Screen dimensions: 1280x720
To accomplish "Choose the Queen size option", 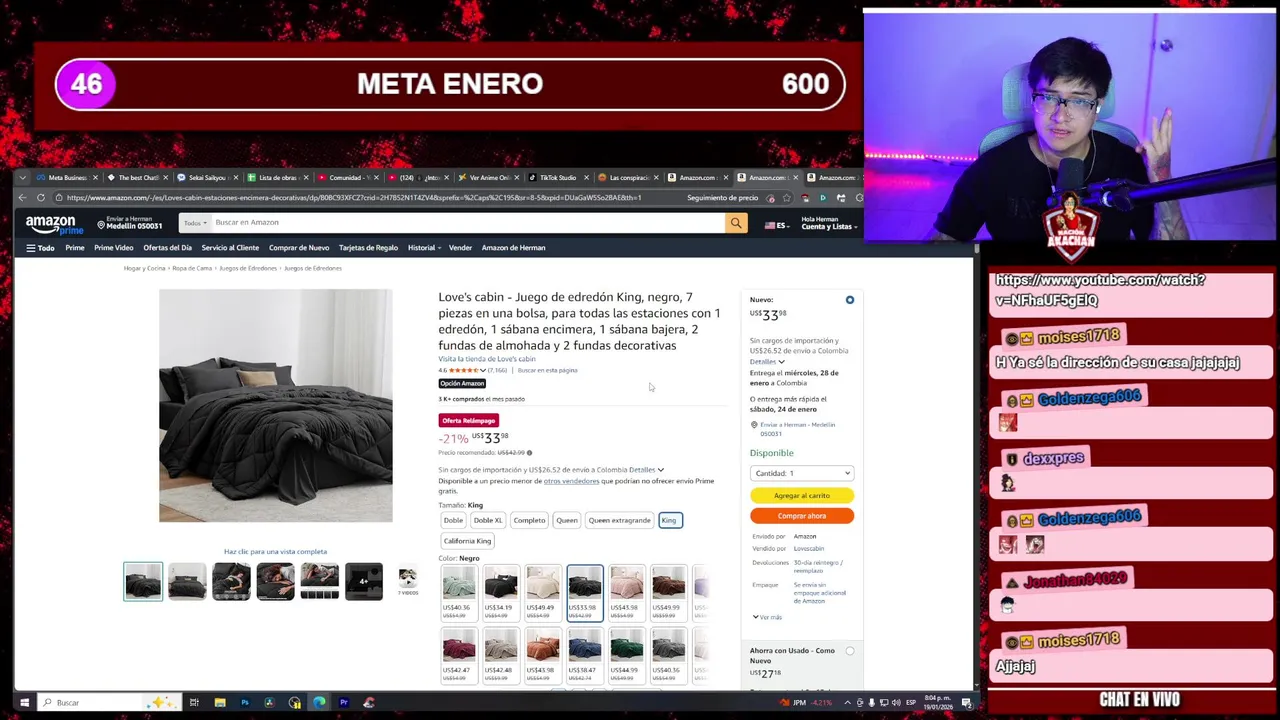I will (567, 520).
